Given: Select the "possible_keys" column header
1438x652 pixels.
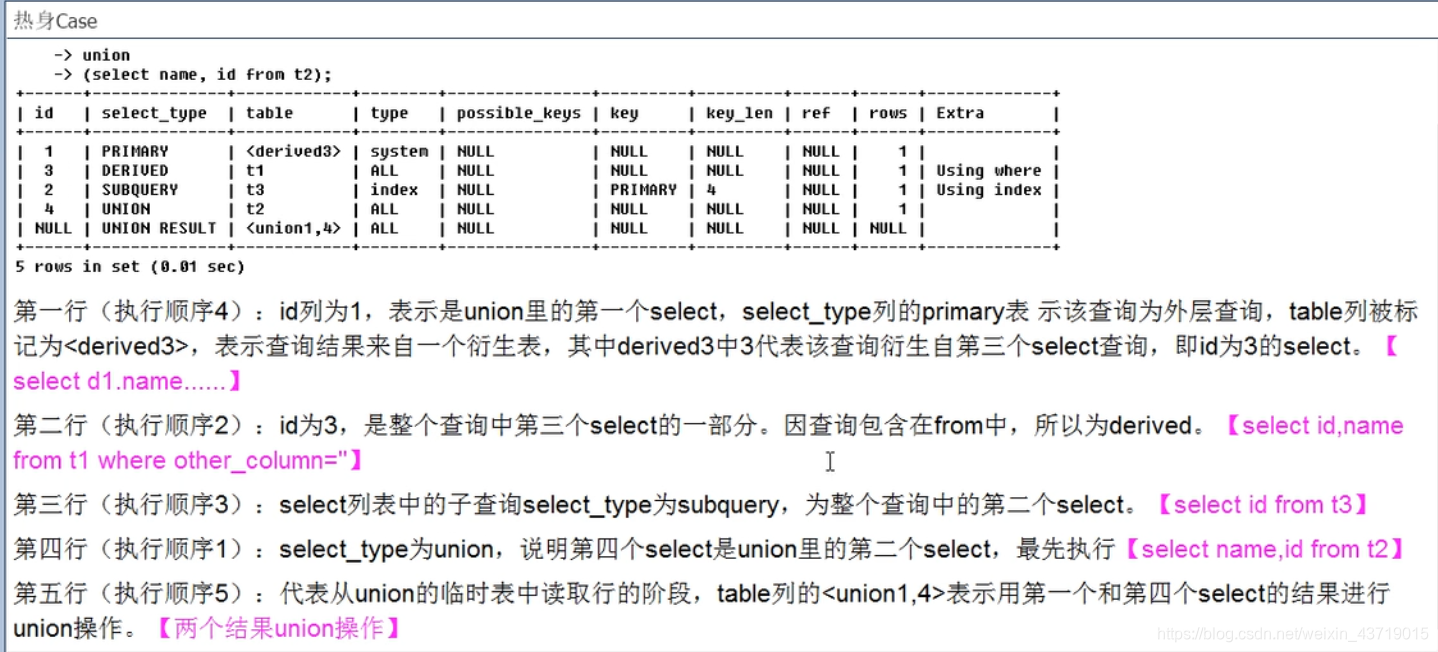Looking at the screenshot, I should tap(518, 113).
